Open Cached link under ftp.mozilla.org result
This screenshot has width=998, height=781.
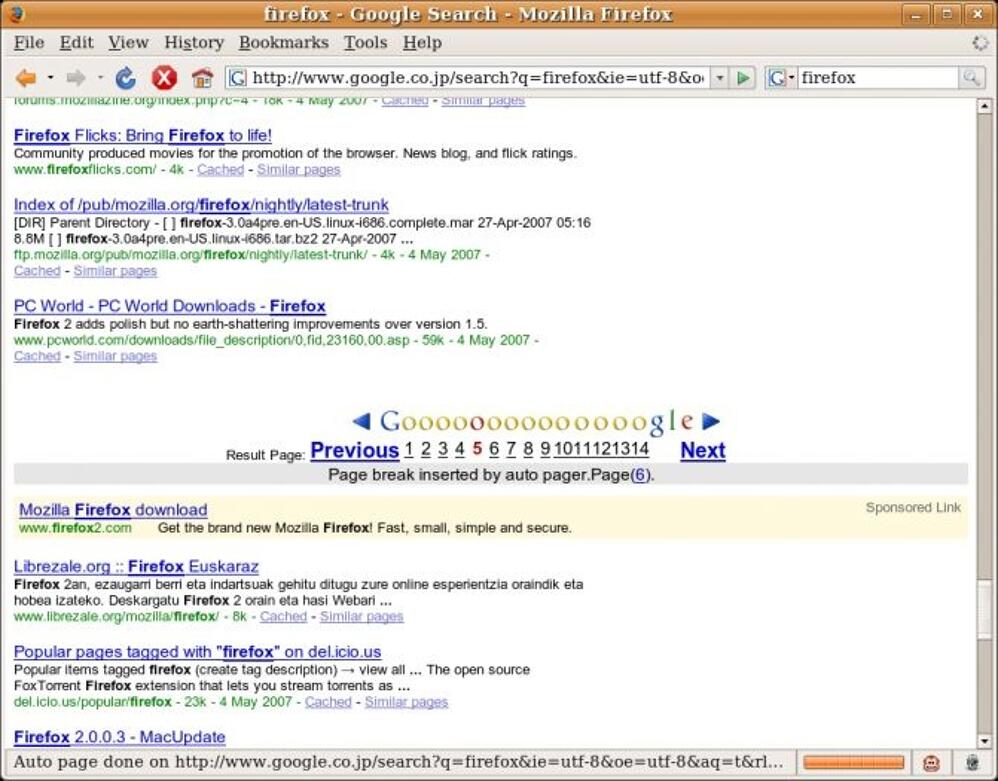(37, 271)
